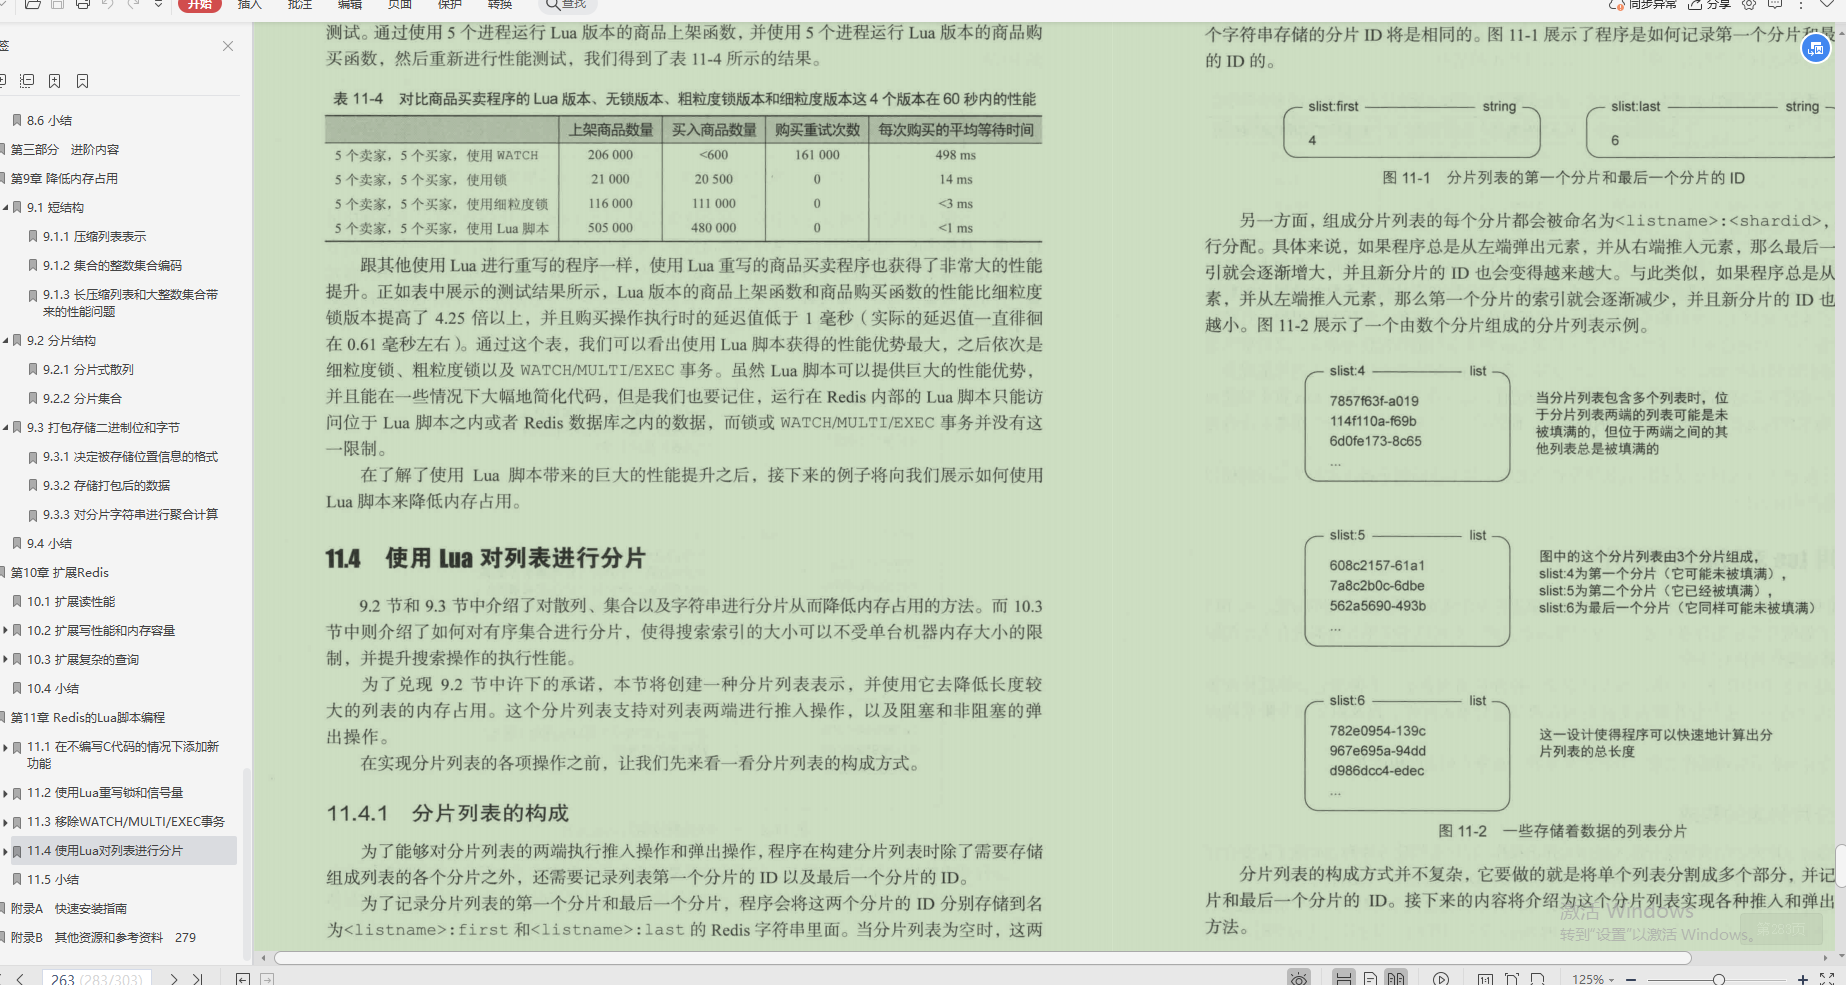Viewport: 1846px width, 985px height.
Task: Switch to the 批注 ribbon tab
Action: point(300,4)
